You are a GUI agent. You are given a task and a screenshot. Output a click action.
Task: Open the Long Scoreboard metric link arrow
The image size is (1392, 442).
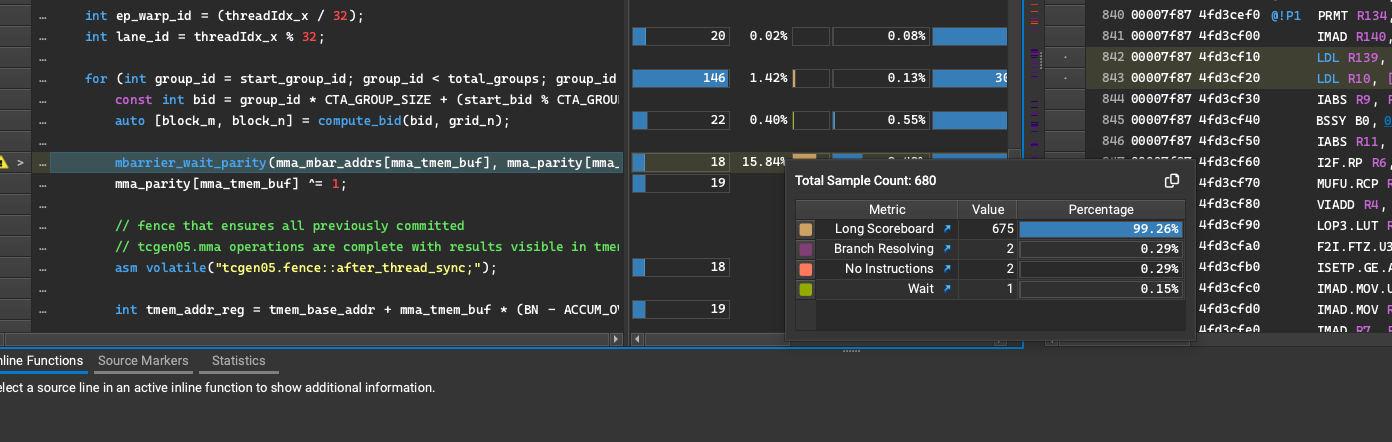[x=946, y=229]
